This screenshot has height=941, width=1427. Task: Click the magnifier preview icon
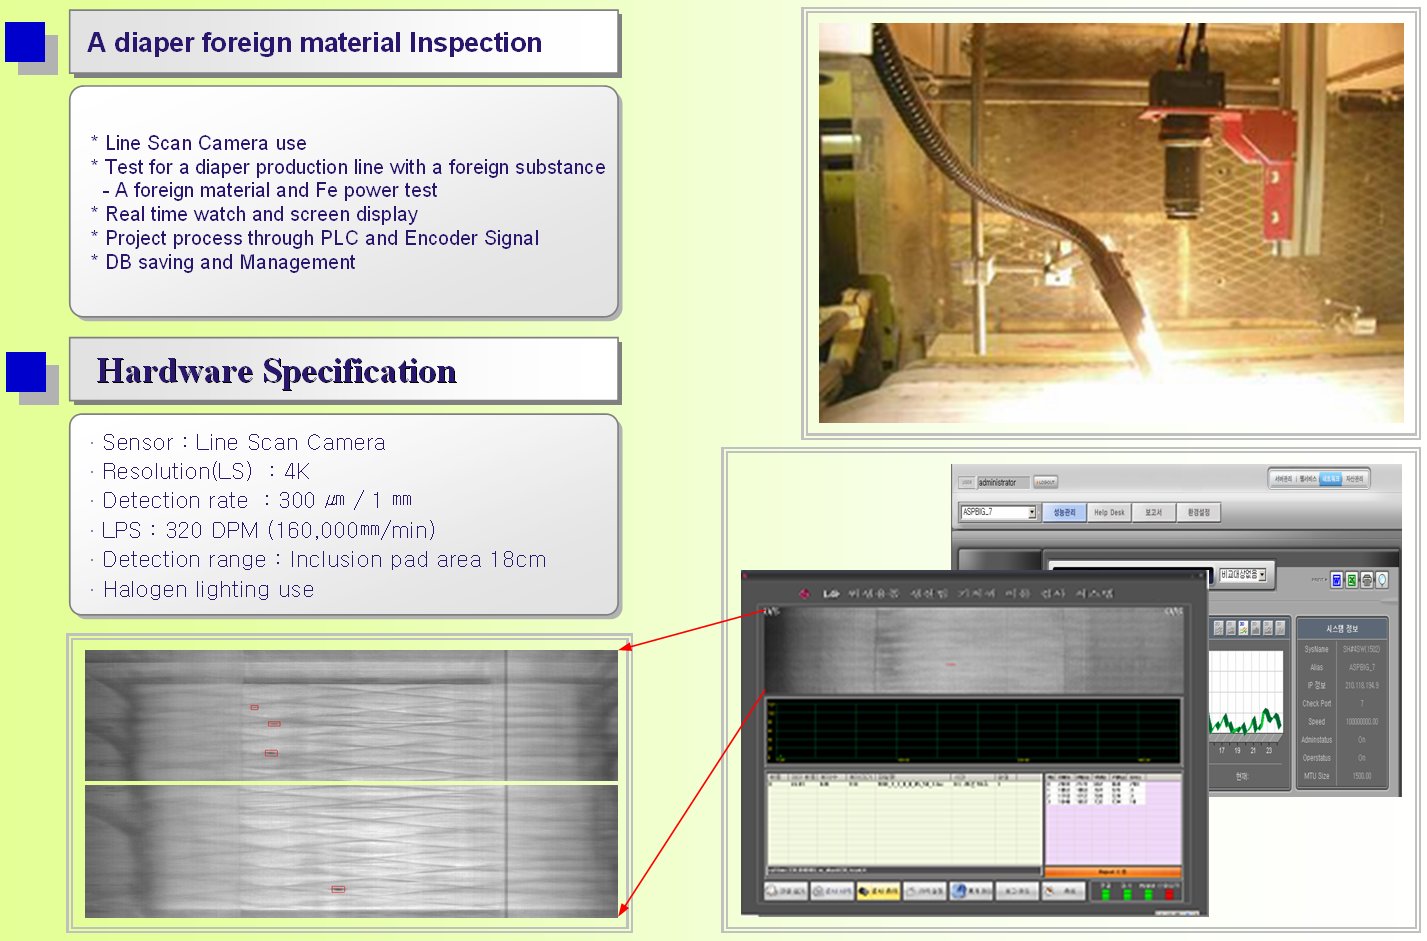1382,580
